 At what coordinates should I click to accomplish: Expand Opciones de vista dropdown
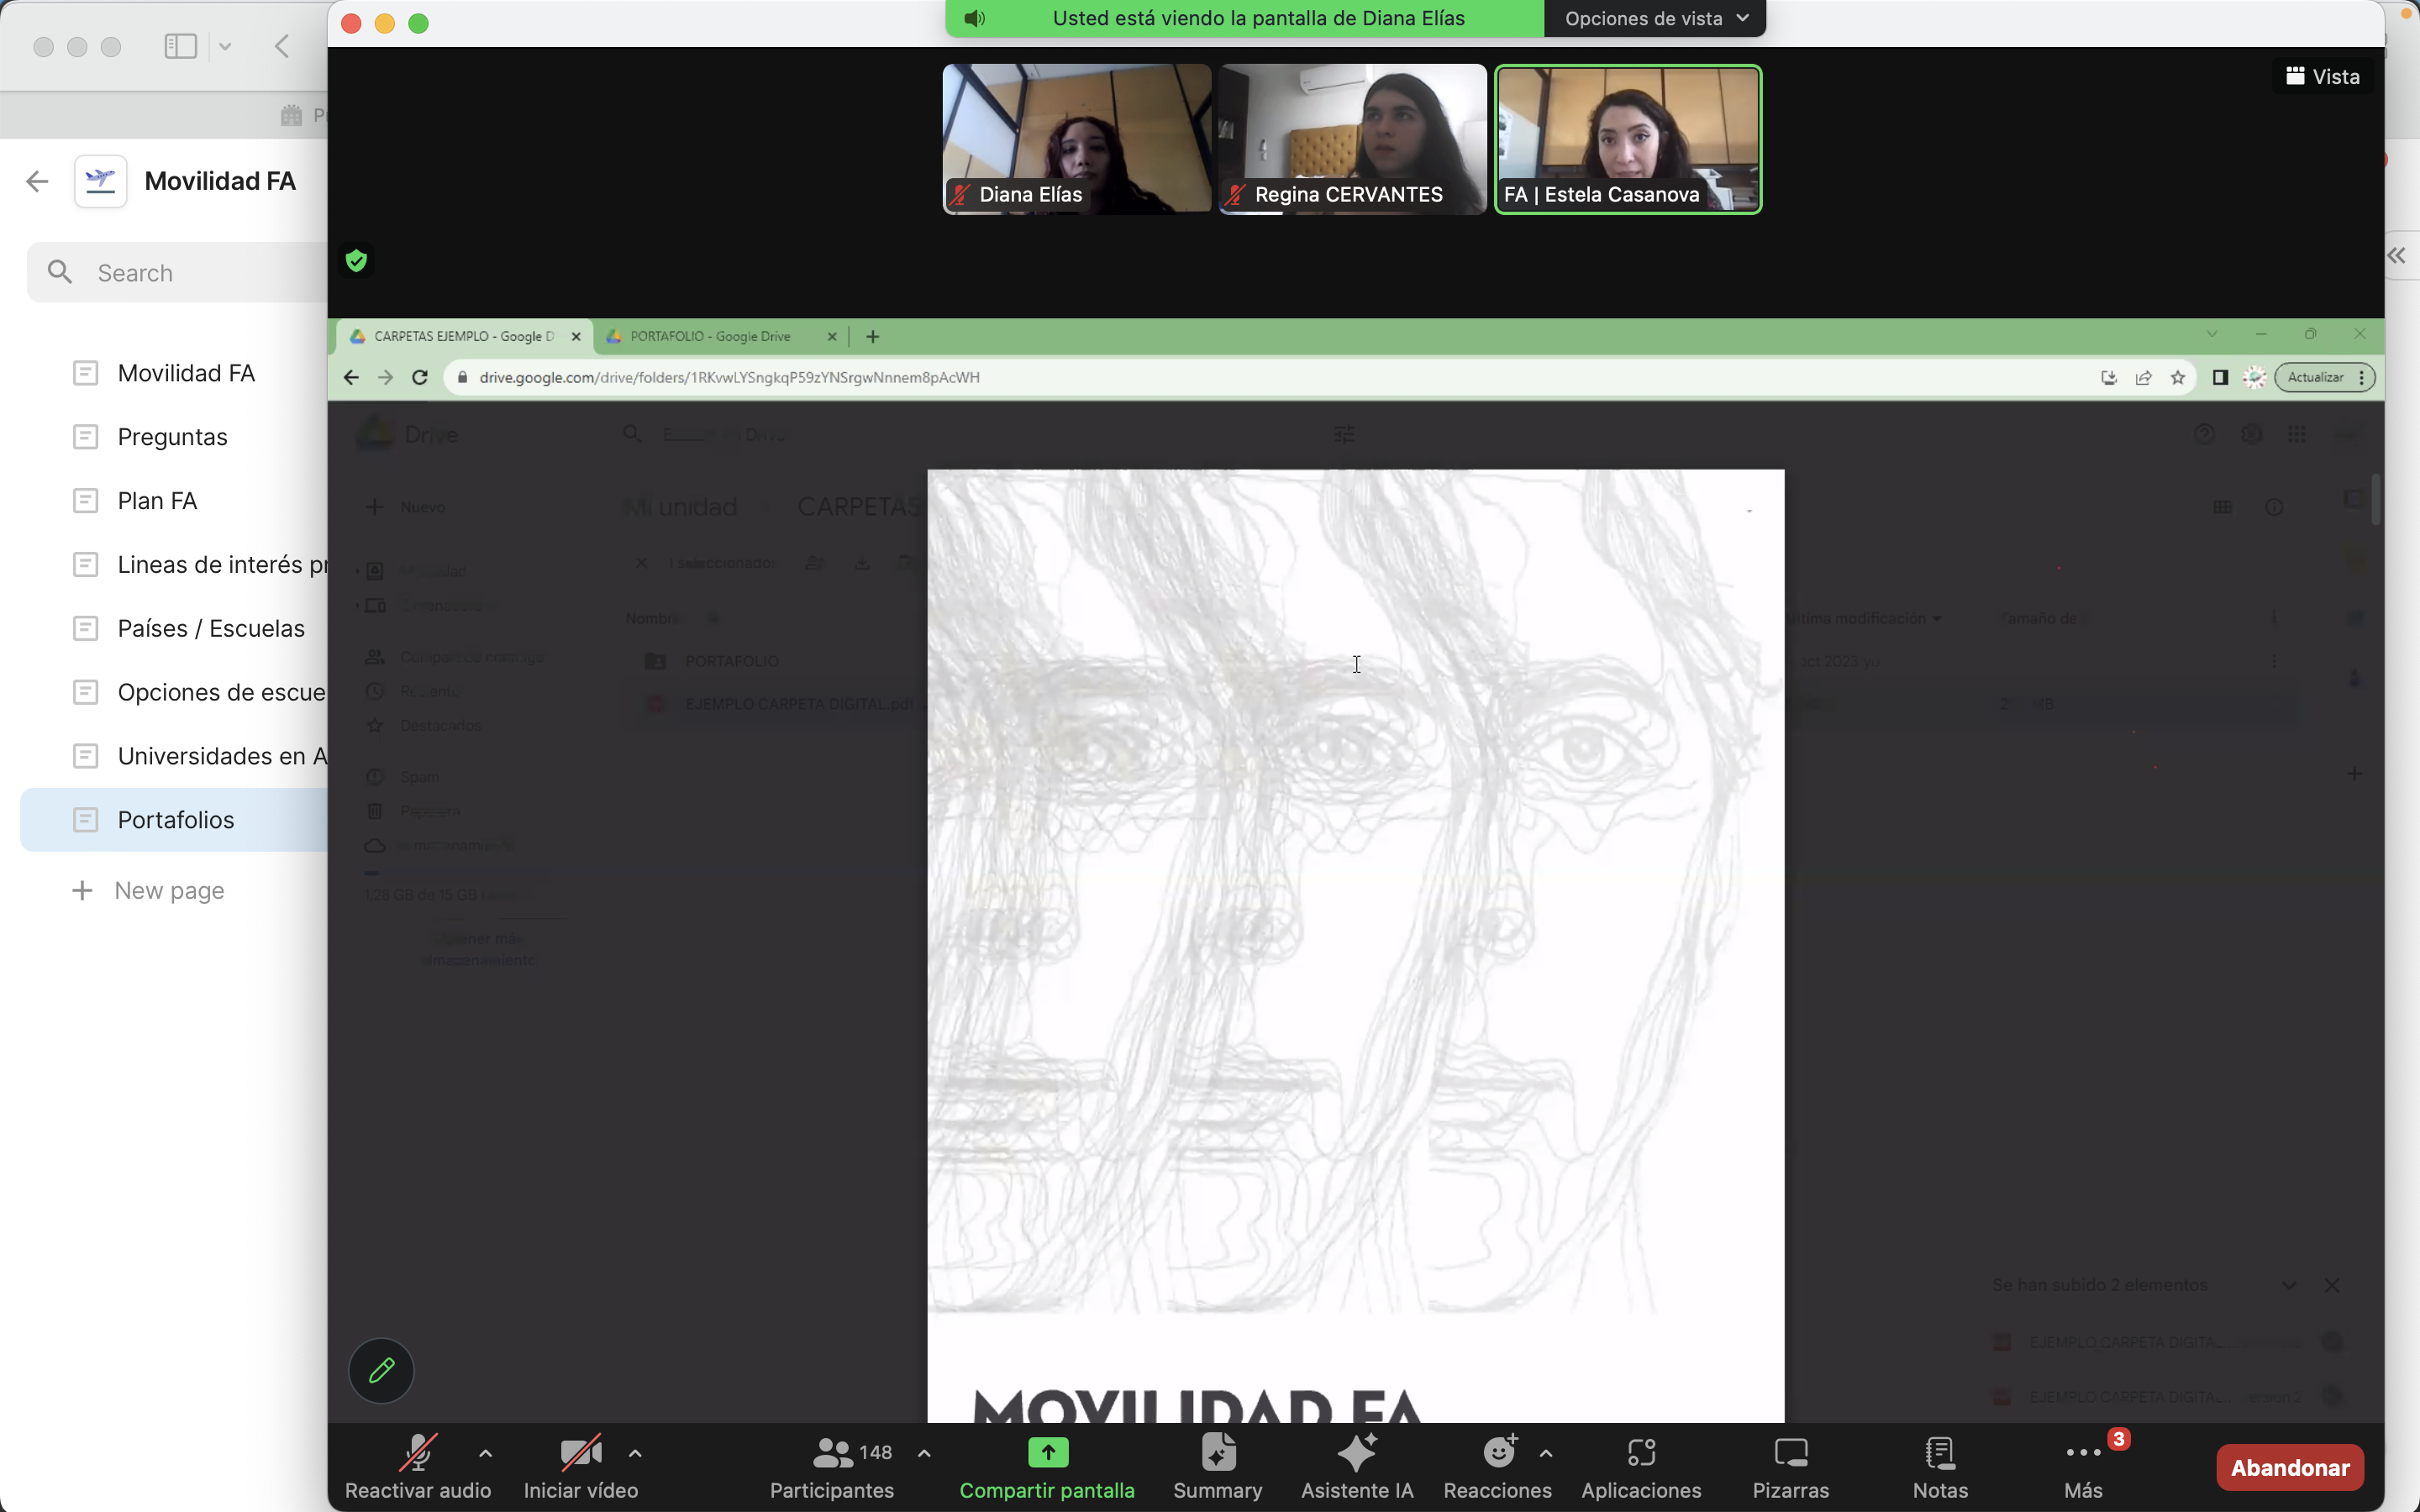click(x=1655, y=18)
